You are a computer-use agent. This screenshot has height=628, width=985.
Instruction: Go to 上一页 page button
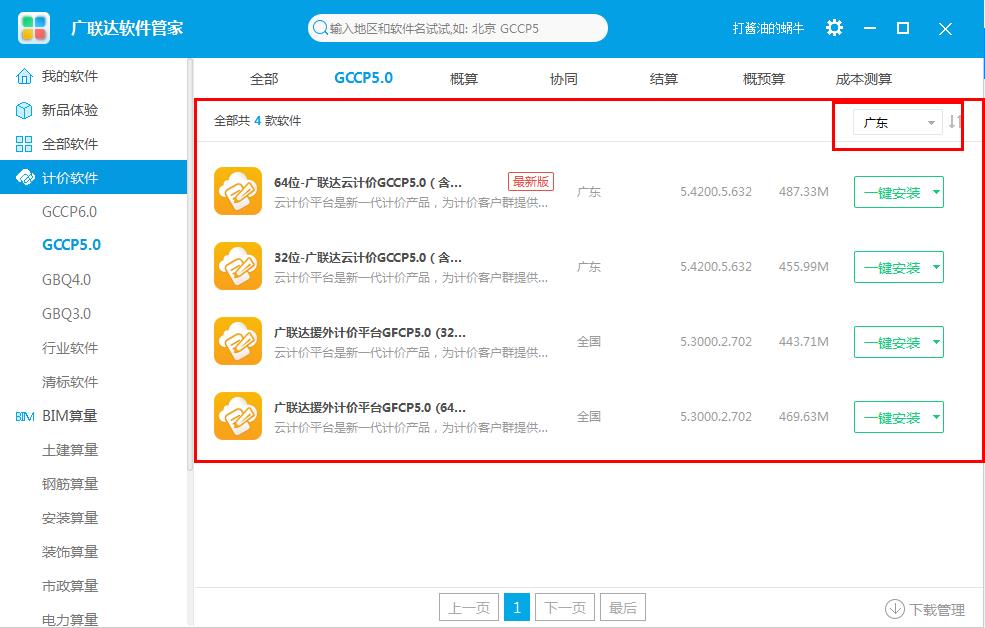[469, 607]
